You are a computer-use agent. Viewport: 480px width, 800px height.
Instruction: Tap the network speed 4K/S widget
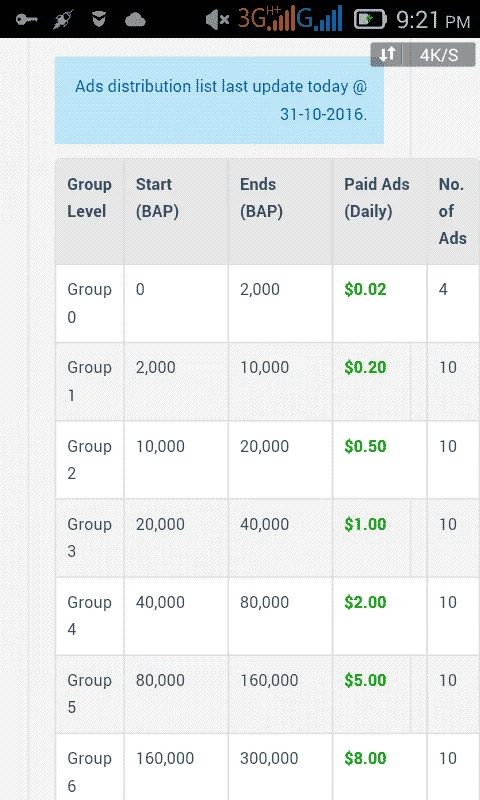[423, 55]
